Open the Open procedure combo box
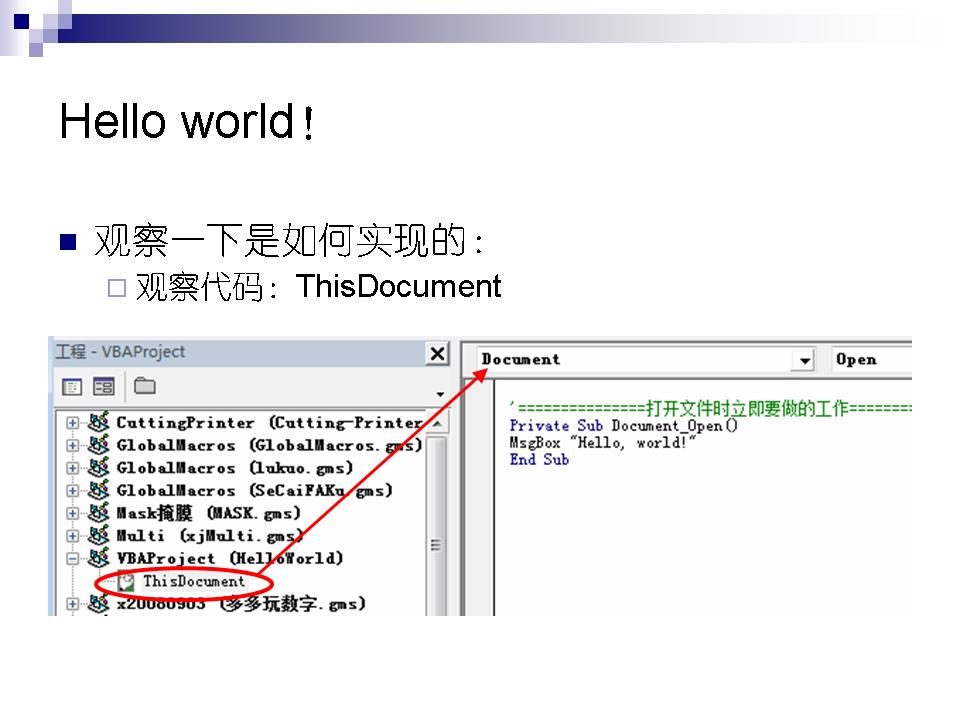 point(872,360)
